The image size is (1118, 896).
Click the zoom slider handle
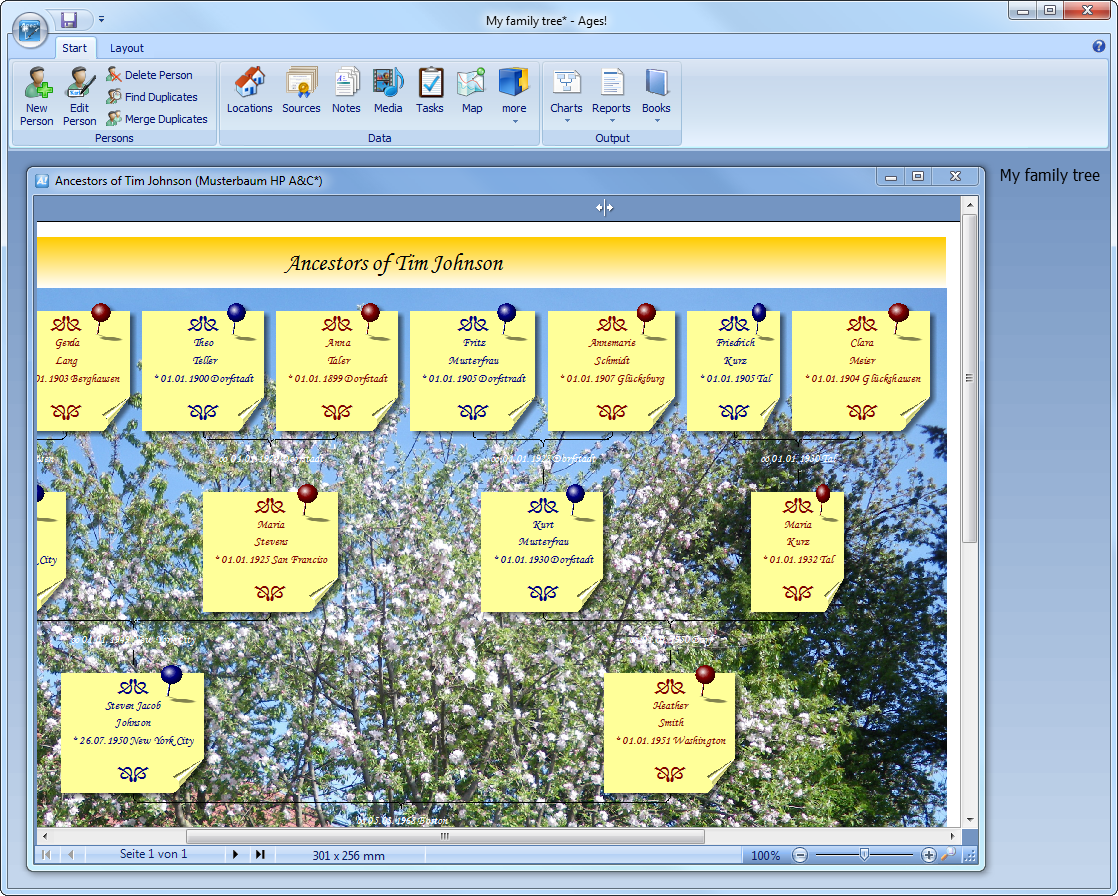pos(864,855)
